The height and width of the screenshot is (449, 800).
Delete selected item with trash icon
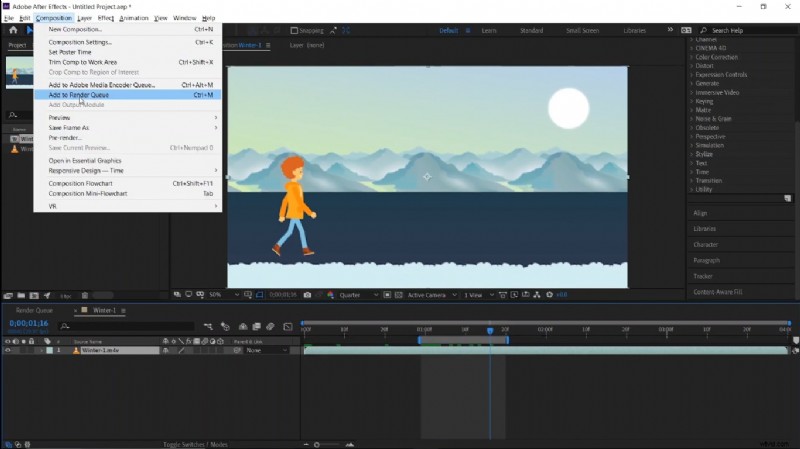[x=85, y=295]
